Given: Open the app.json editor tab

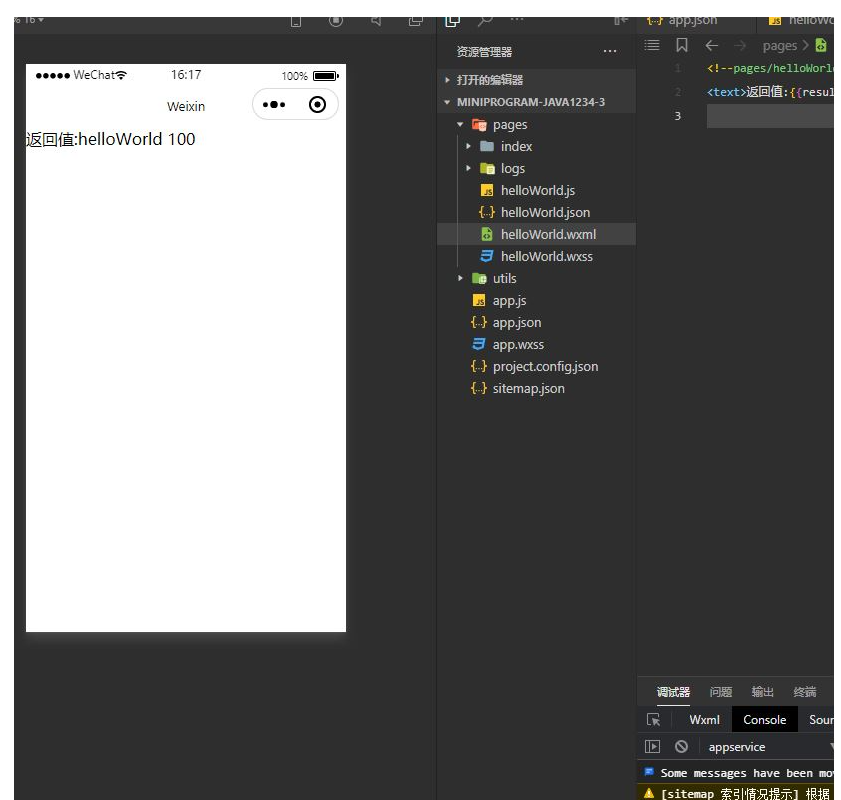Looking at the screenshot, I should pos(692,20).
